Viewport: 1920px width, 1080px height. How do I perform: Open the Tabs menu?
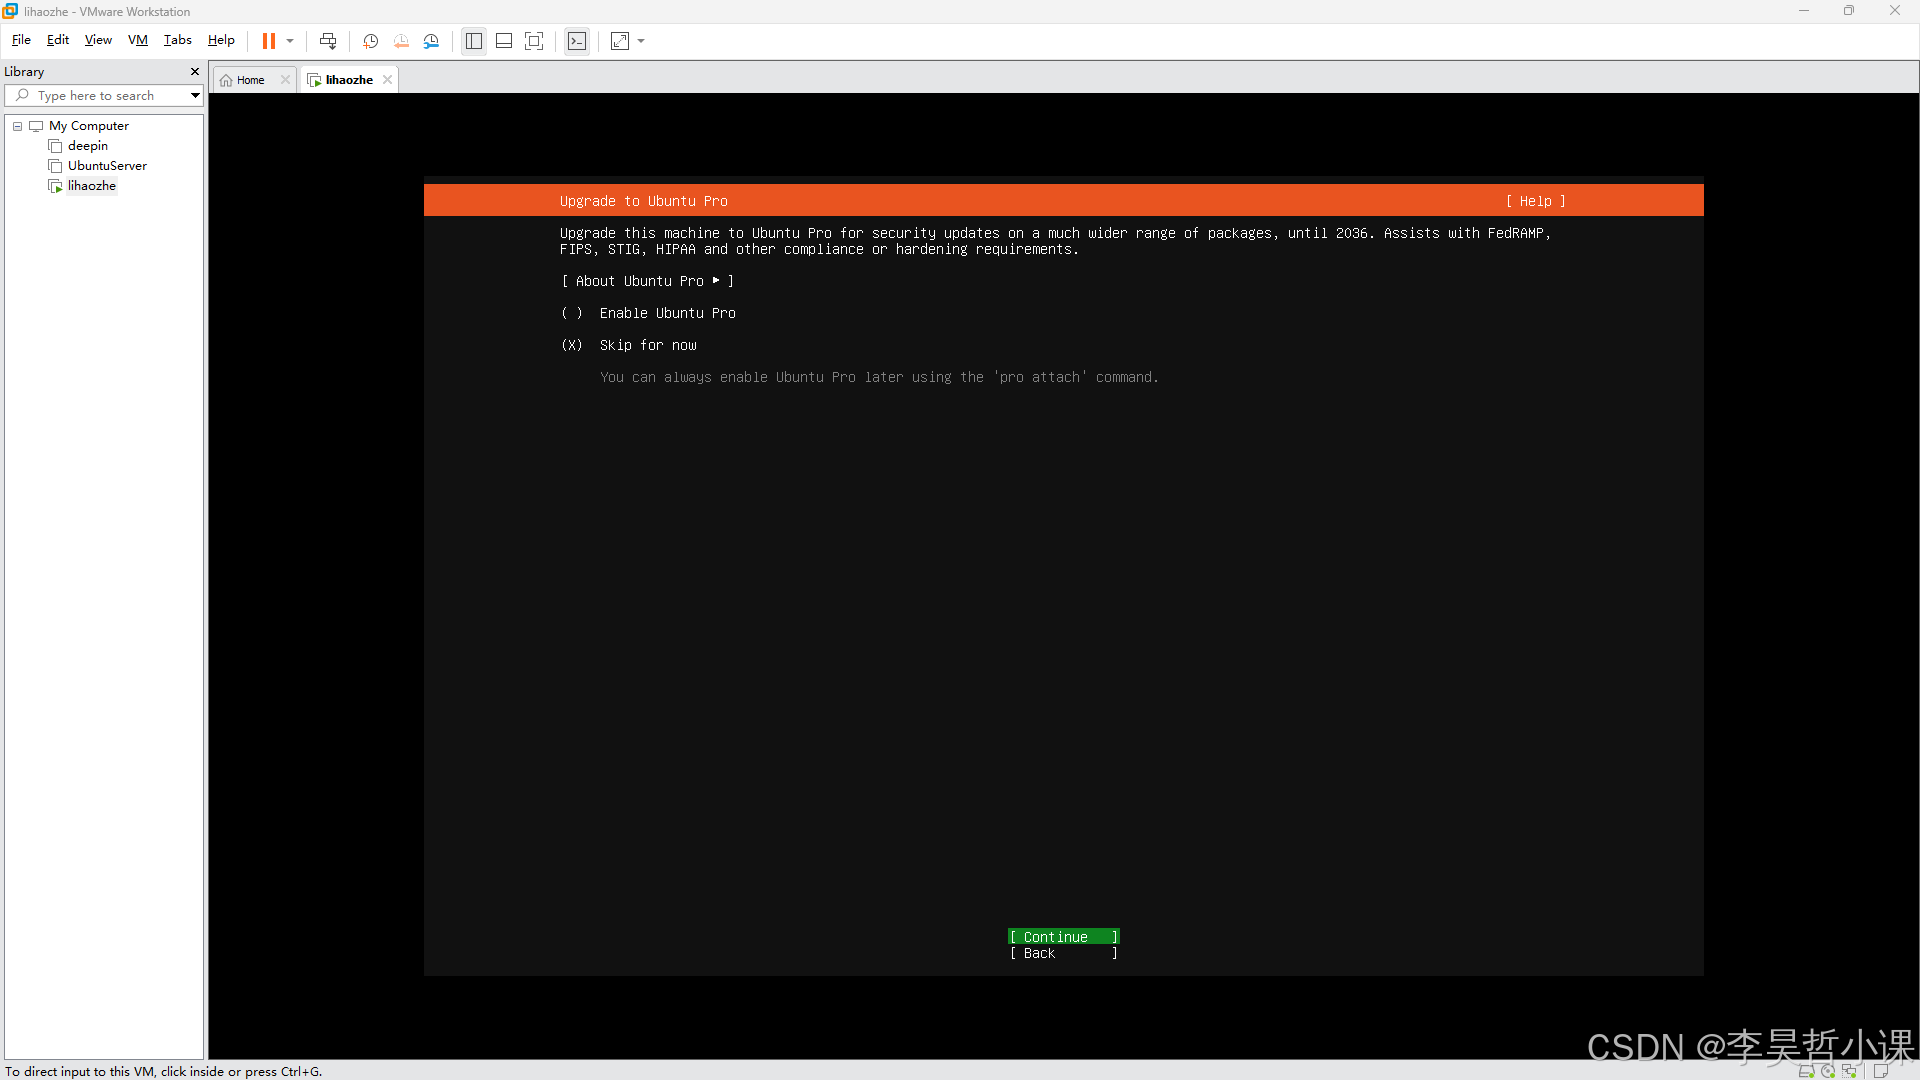coord(177,40)
